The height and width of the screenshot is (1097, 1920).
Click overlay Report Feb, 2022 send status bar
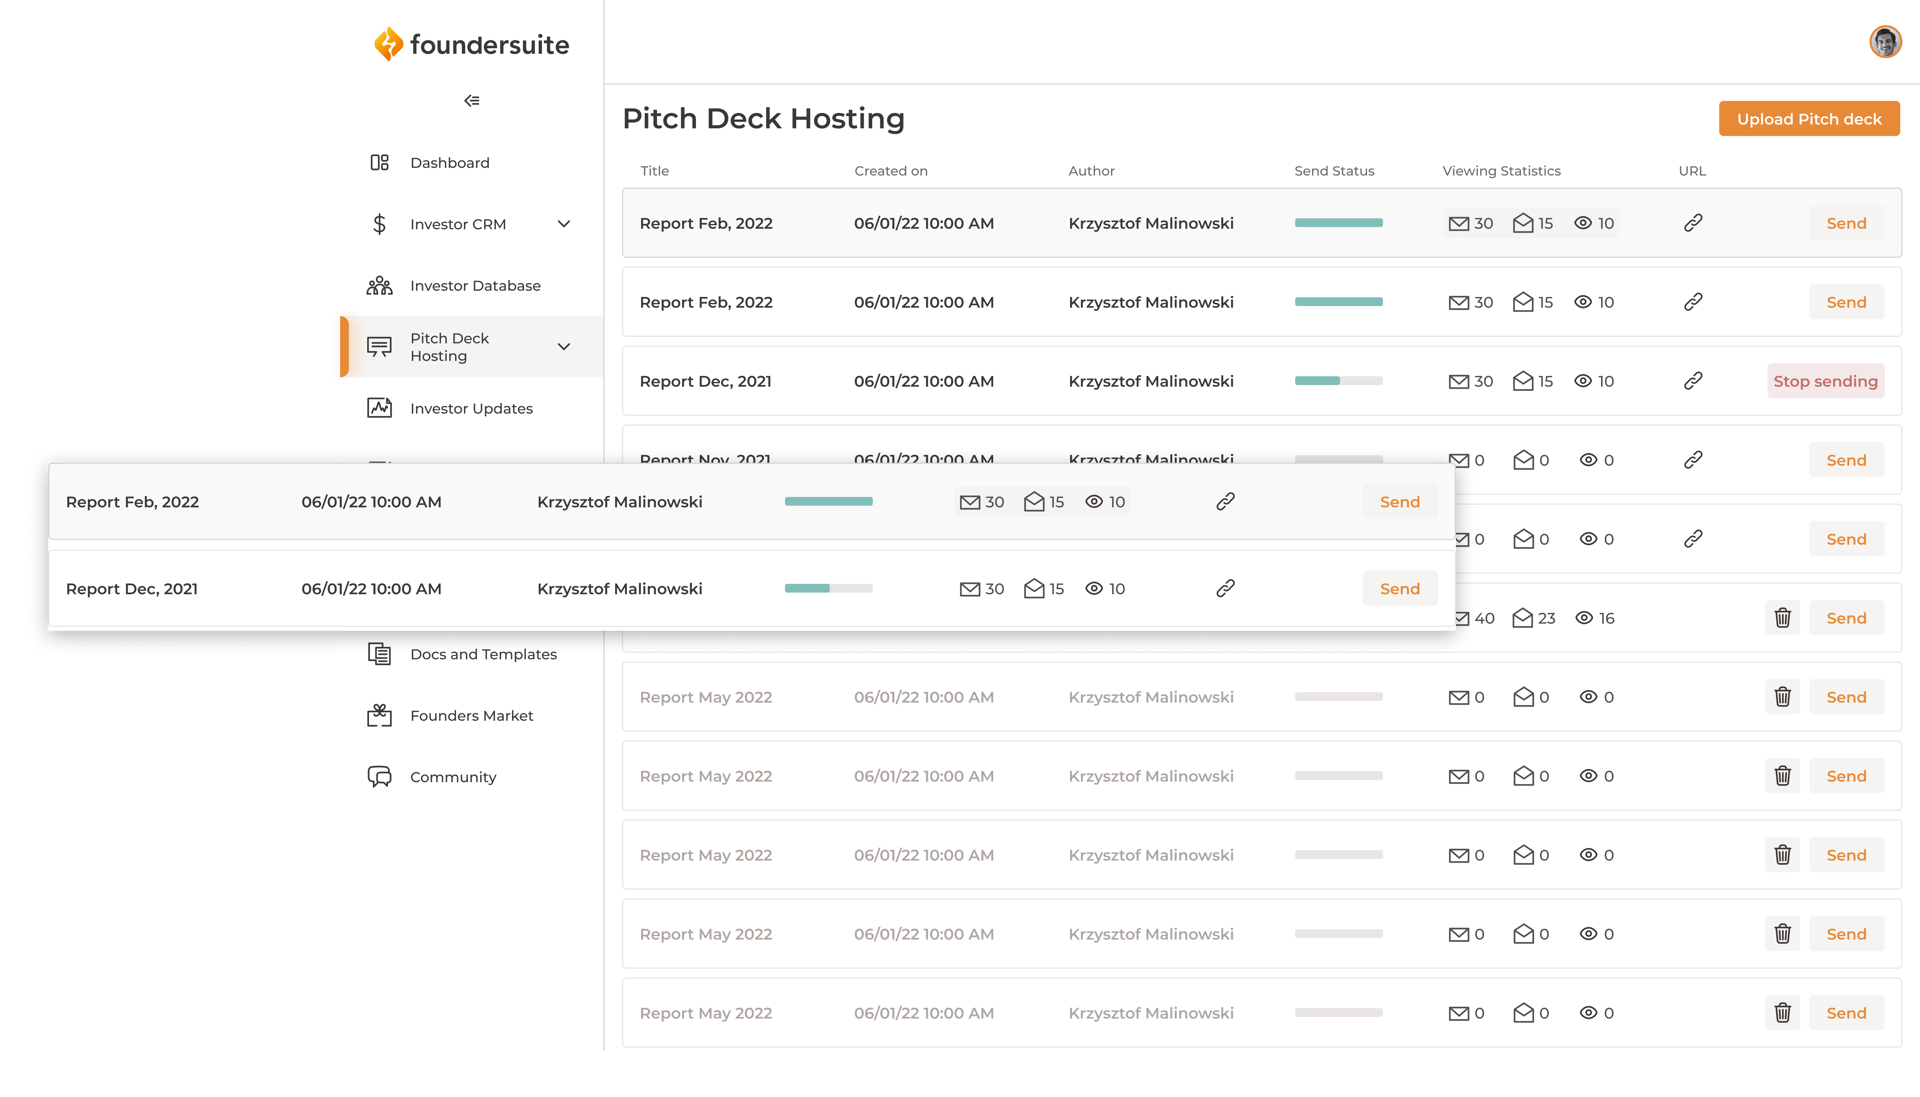(828, 502)
